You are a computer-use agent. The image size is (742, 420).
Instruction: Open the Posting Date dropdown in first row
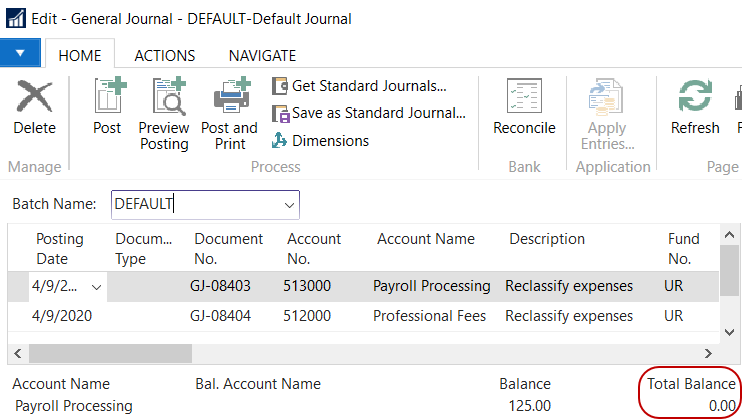point(97,287)
